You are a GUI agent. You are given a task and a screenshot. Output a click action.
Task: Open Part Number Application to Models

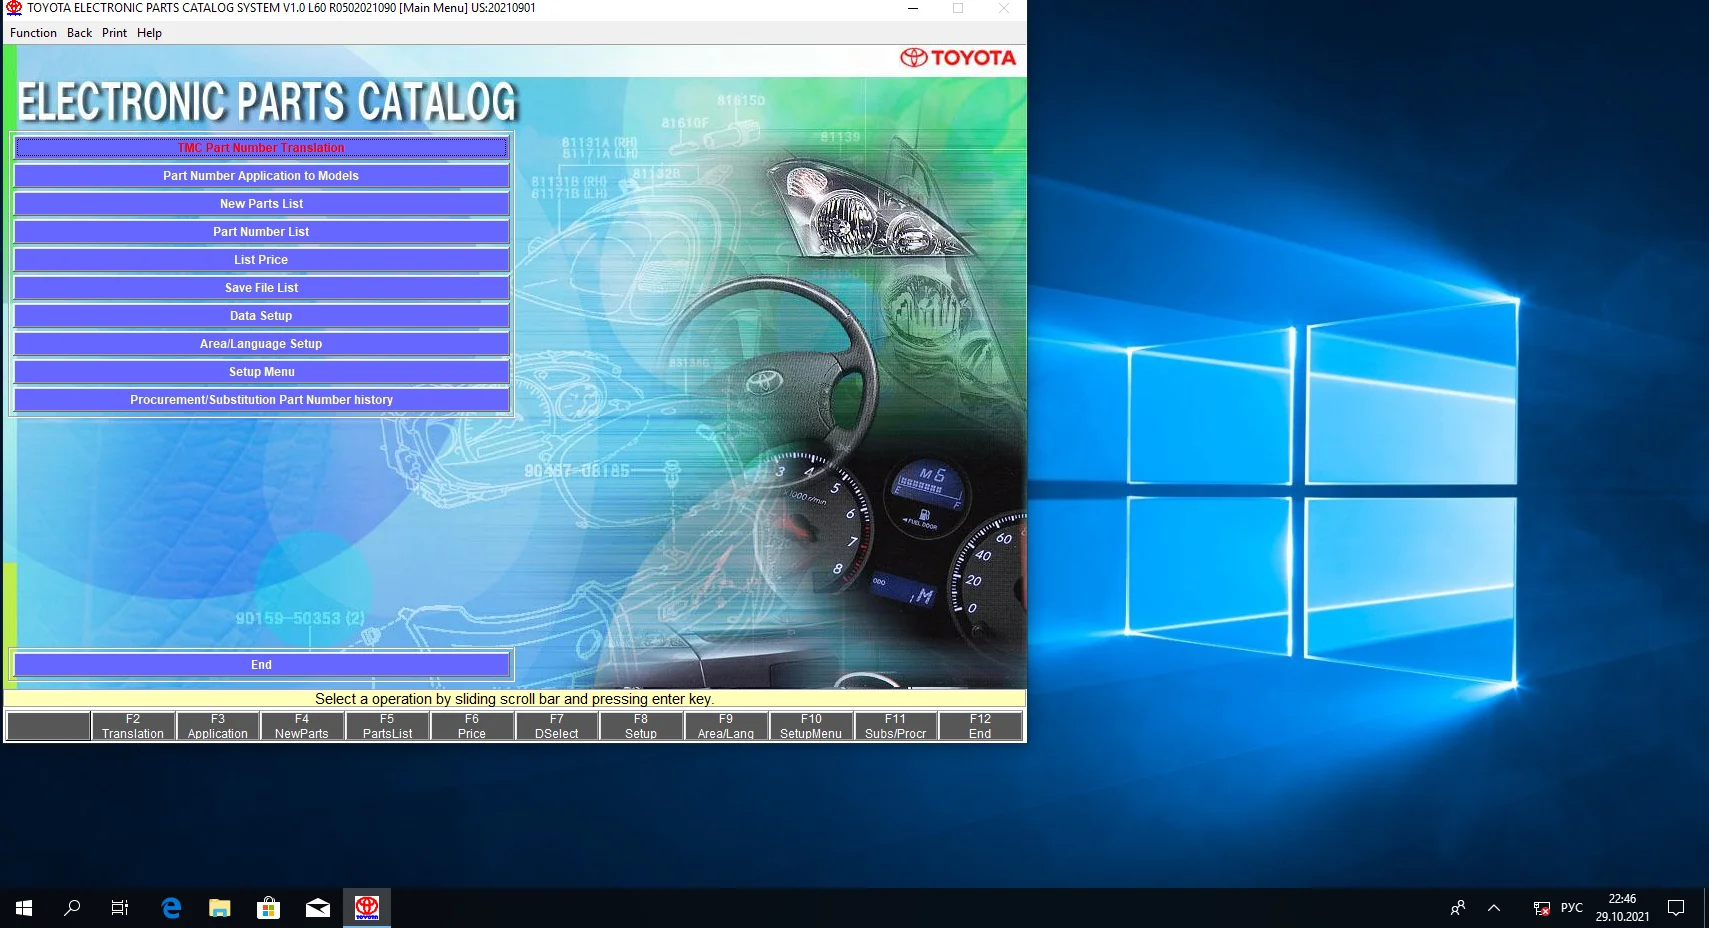pos(261,176)
